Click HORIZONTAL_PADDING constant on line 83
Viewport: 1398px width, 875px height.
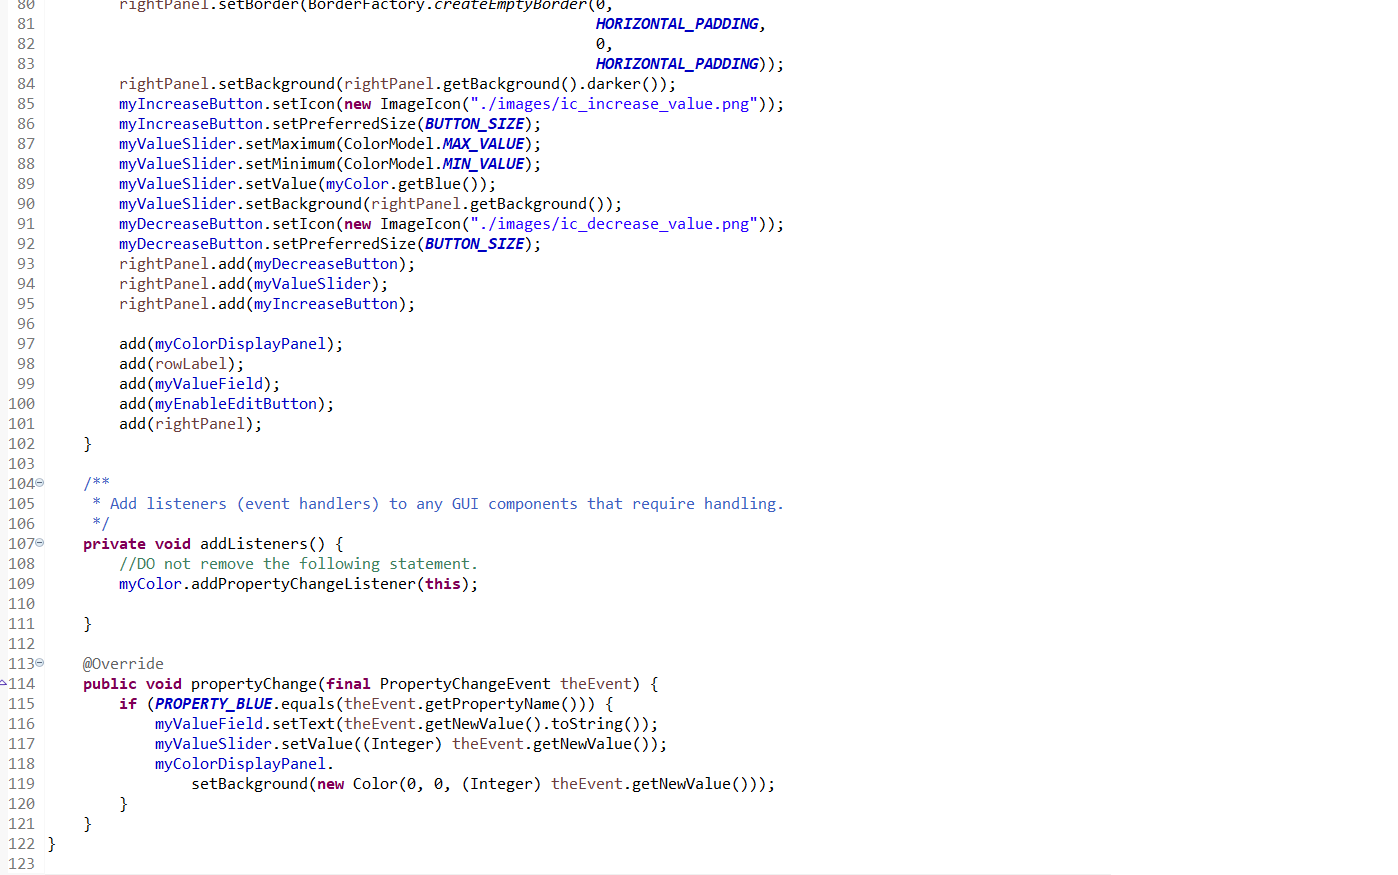677,64
